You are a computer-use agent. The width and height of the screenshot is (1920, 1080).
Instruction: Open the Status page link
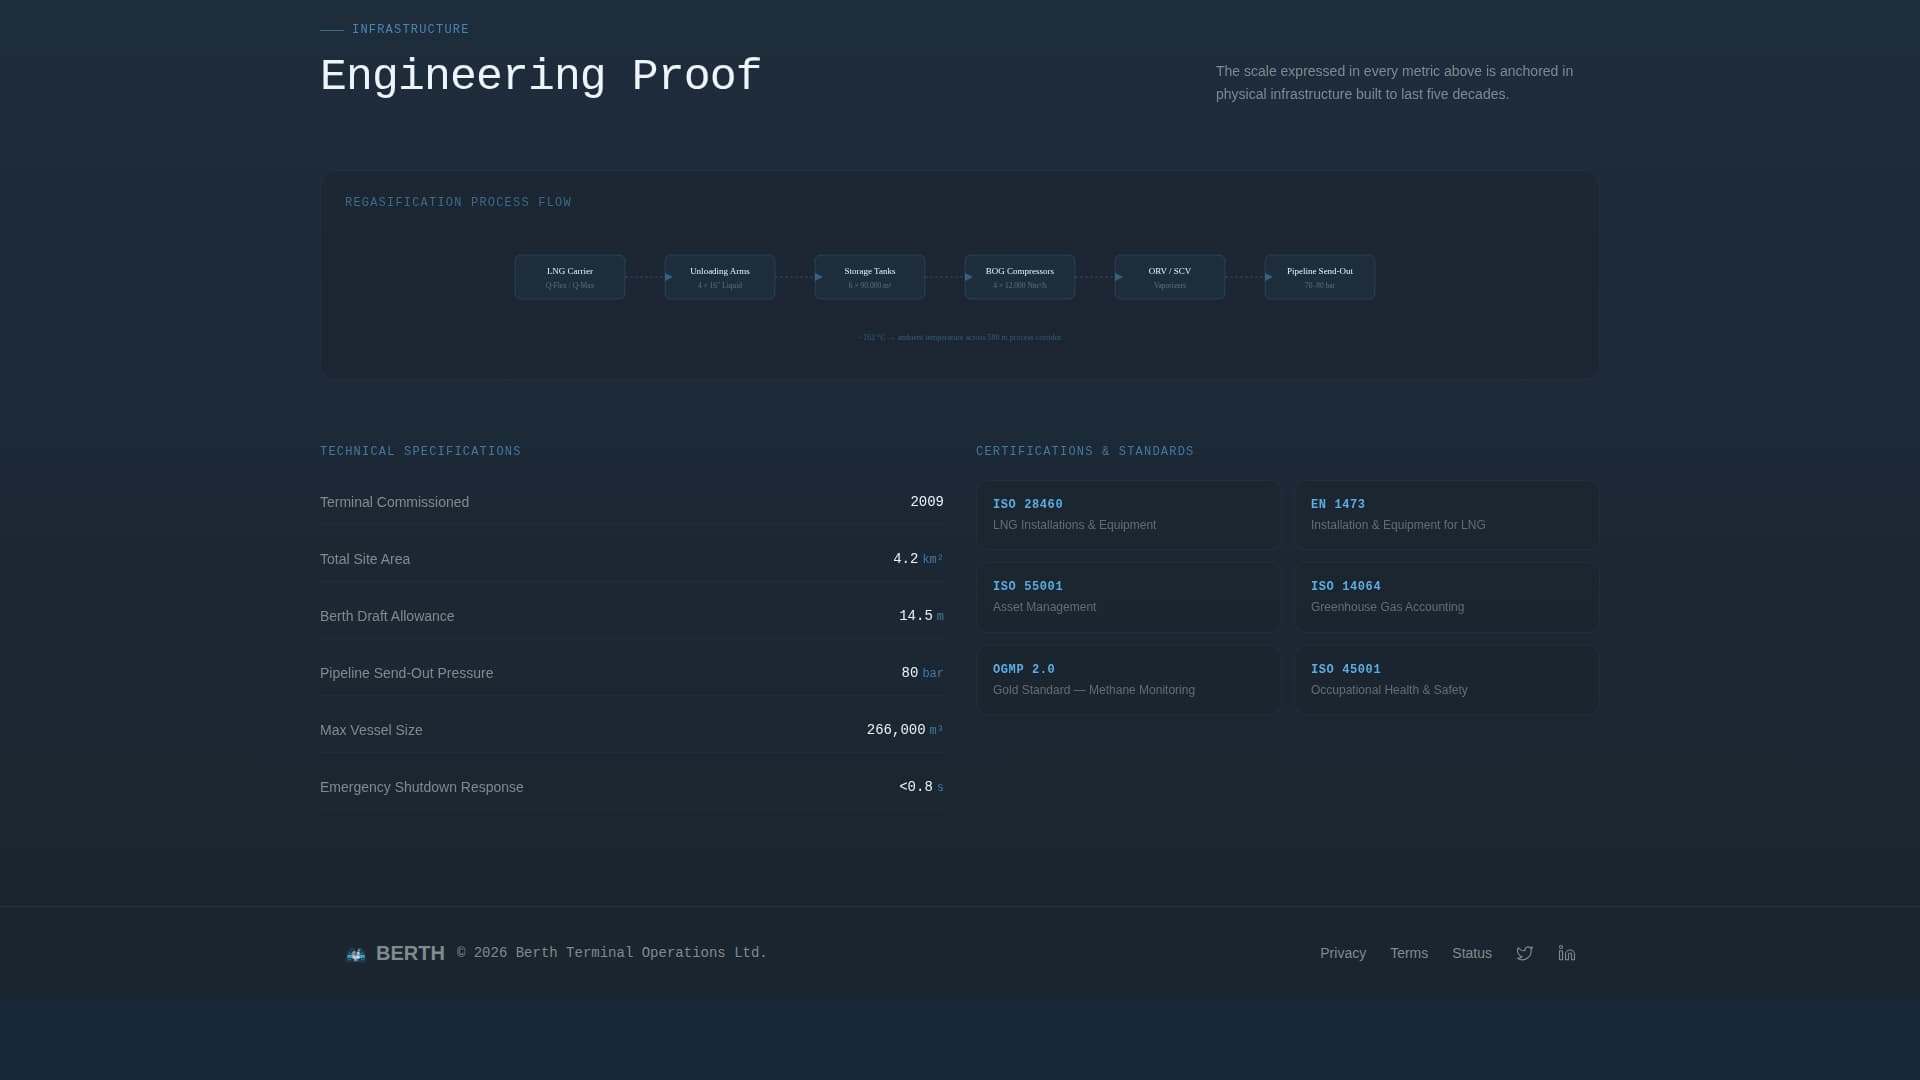1471,953
